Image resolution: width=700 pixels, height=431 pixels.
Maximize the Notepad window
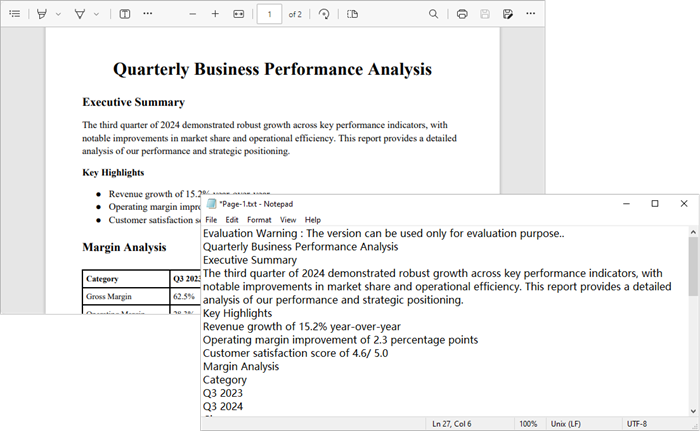tap(655, 204)
